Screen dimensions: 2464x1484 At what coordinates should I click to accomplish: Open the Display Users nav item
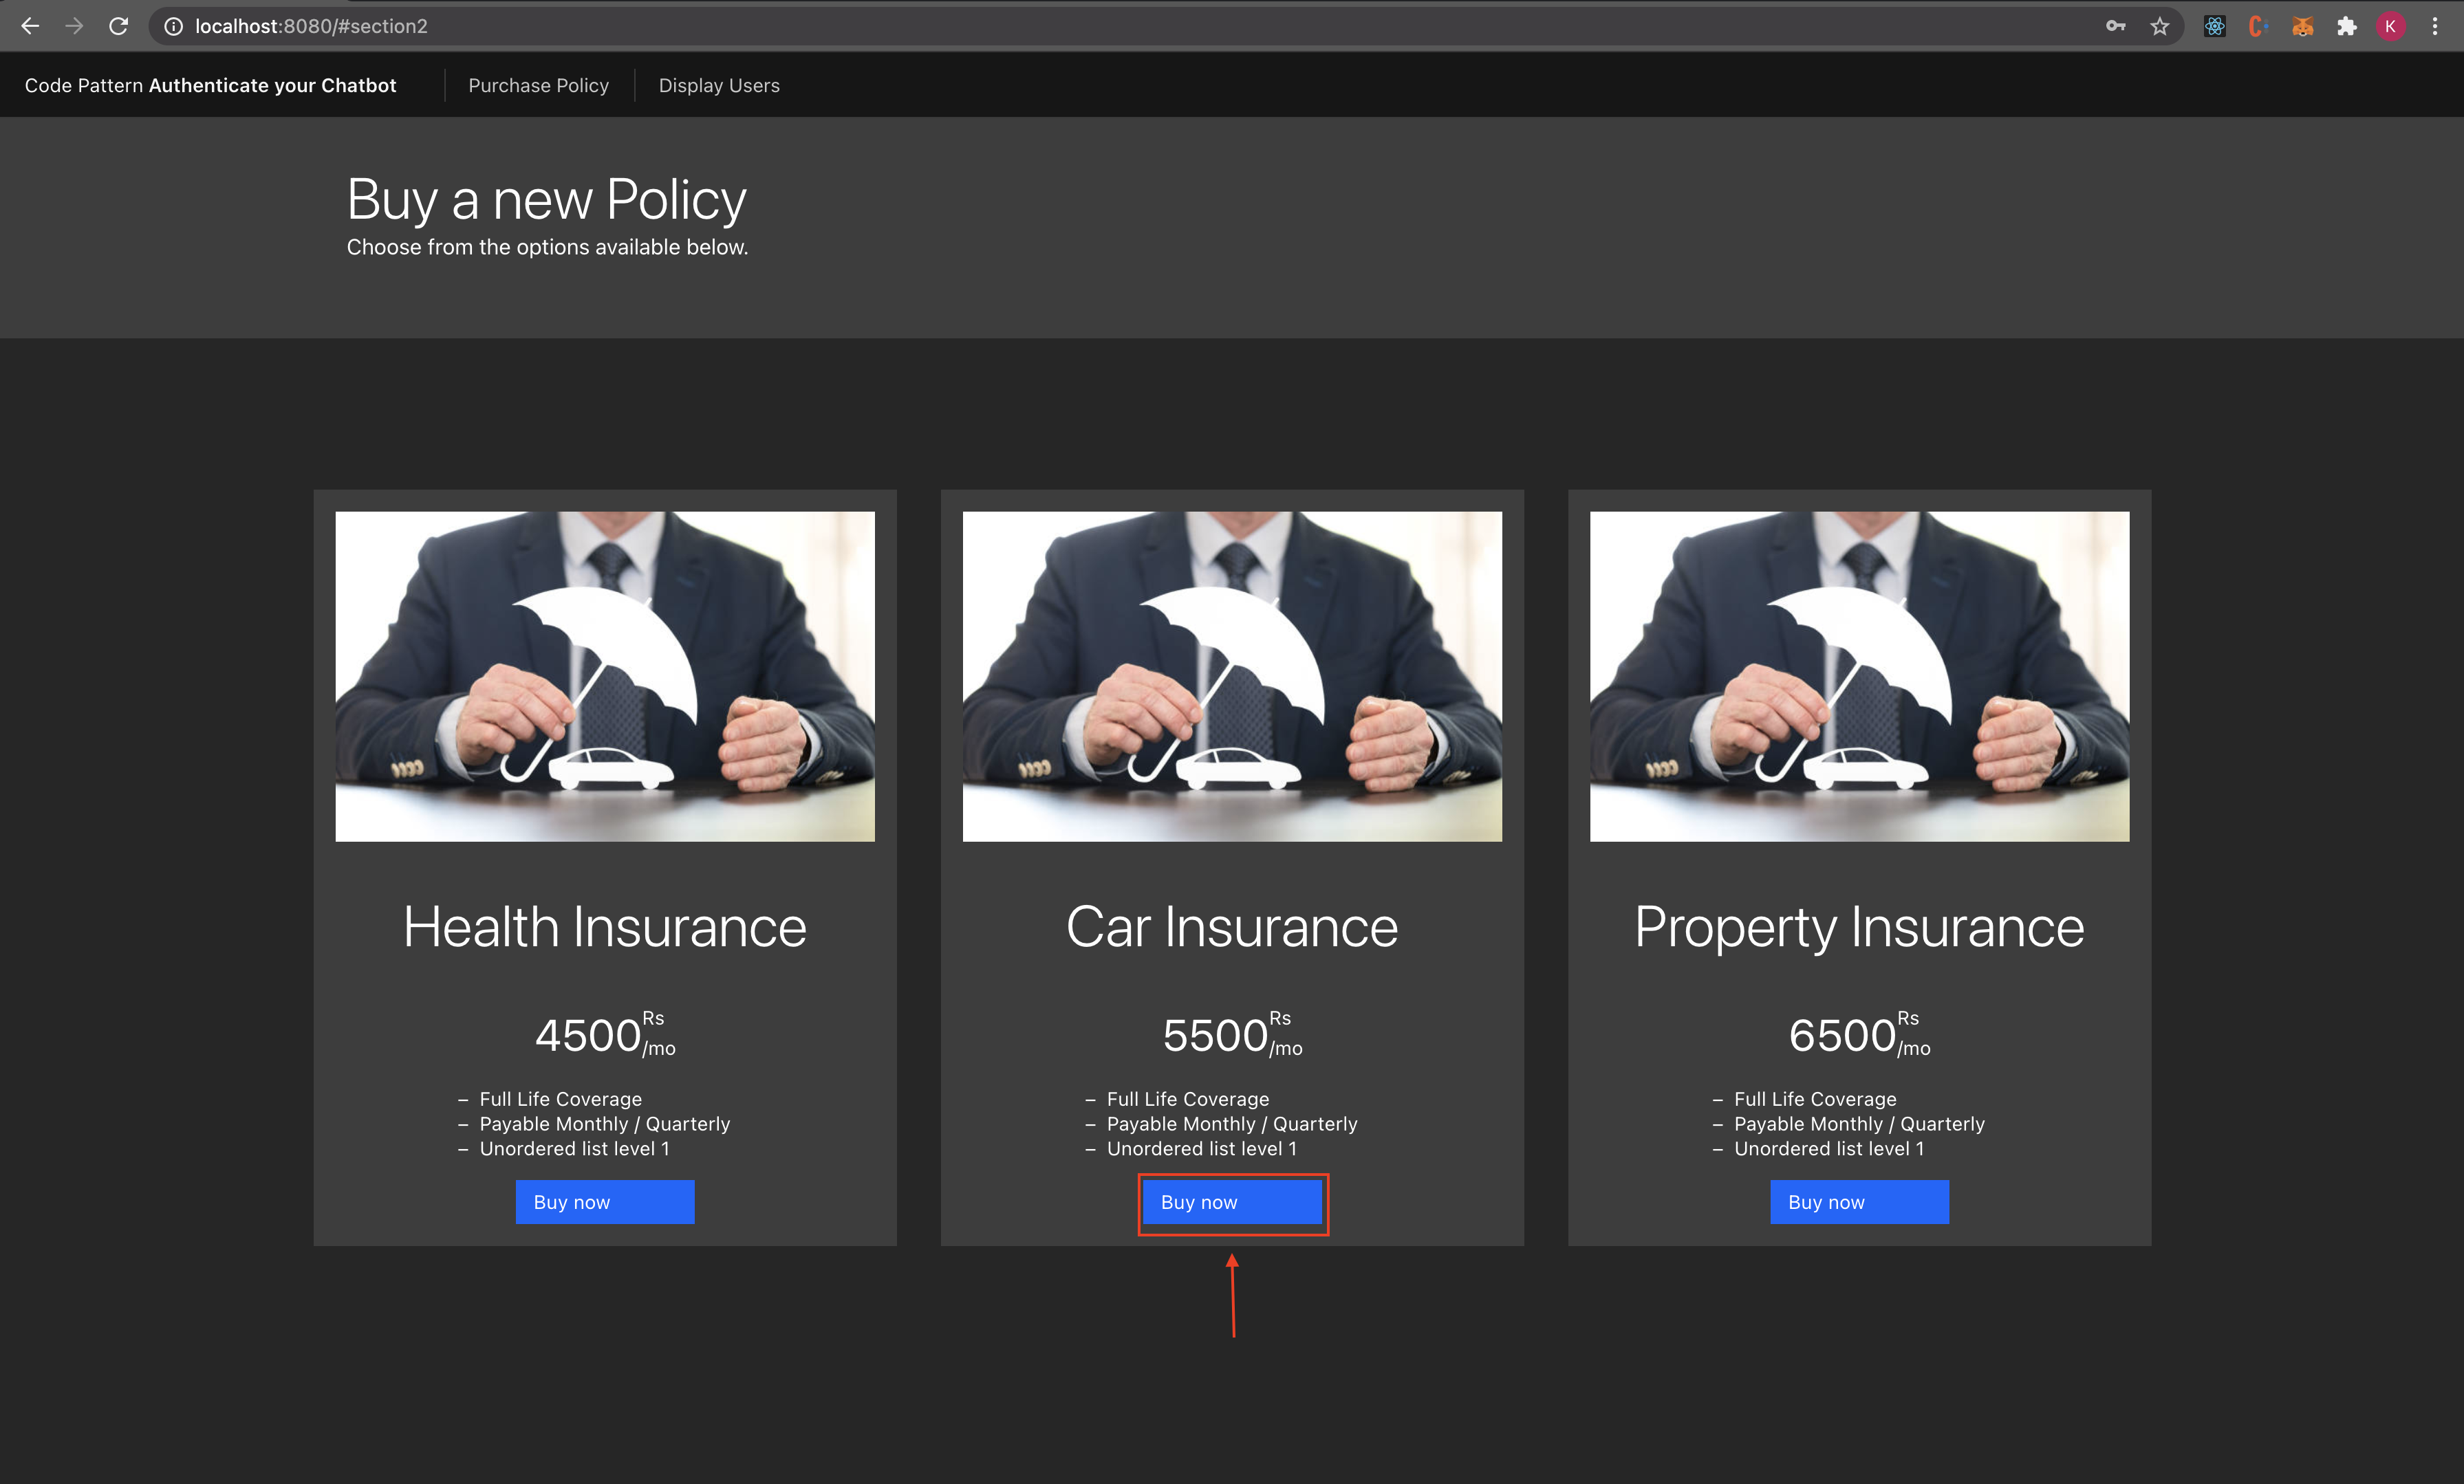719,85
